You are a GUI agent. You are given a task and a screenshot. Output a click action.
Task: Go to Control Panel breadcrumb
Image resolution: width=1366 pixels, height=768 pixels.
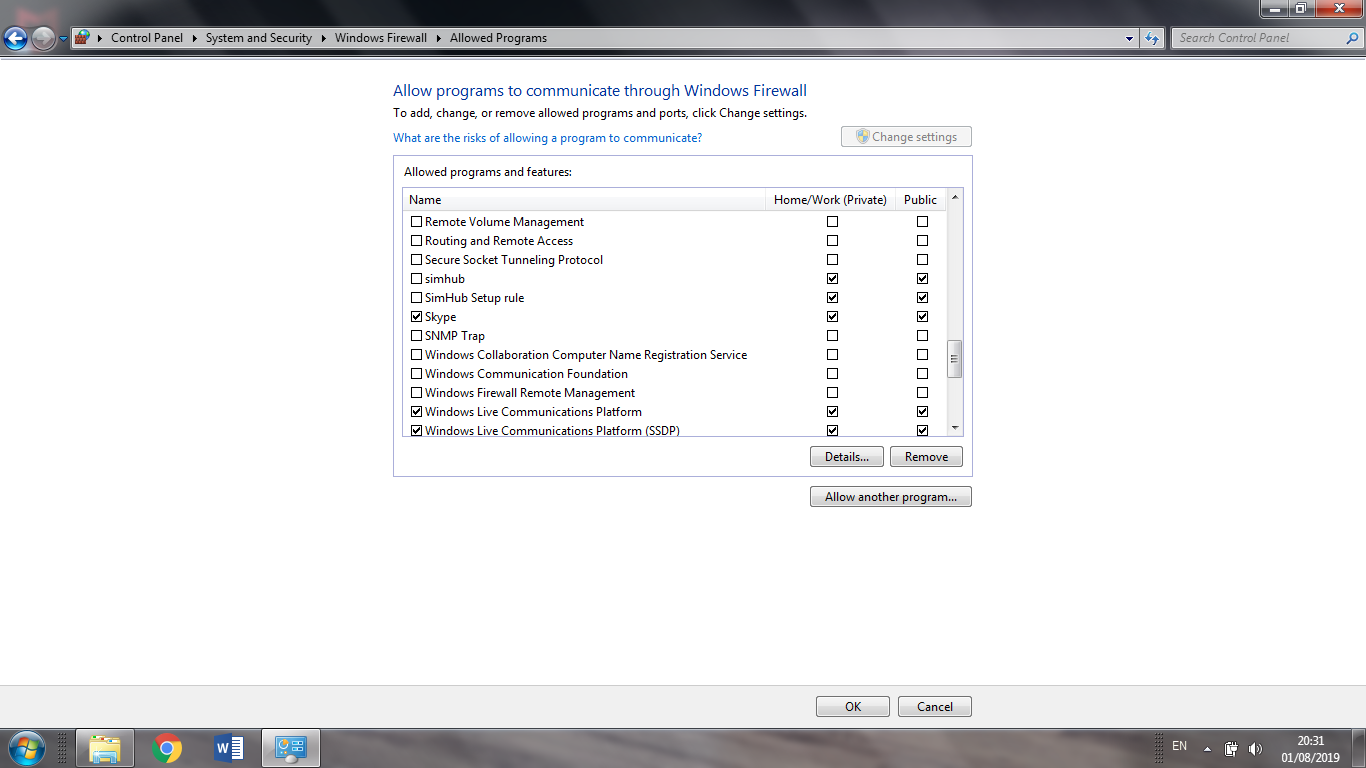coord(147,38)
